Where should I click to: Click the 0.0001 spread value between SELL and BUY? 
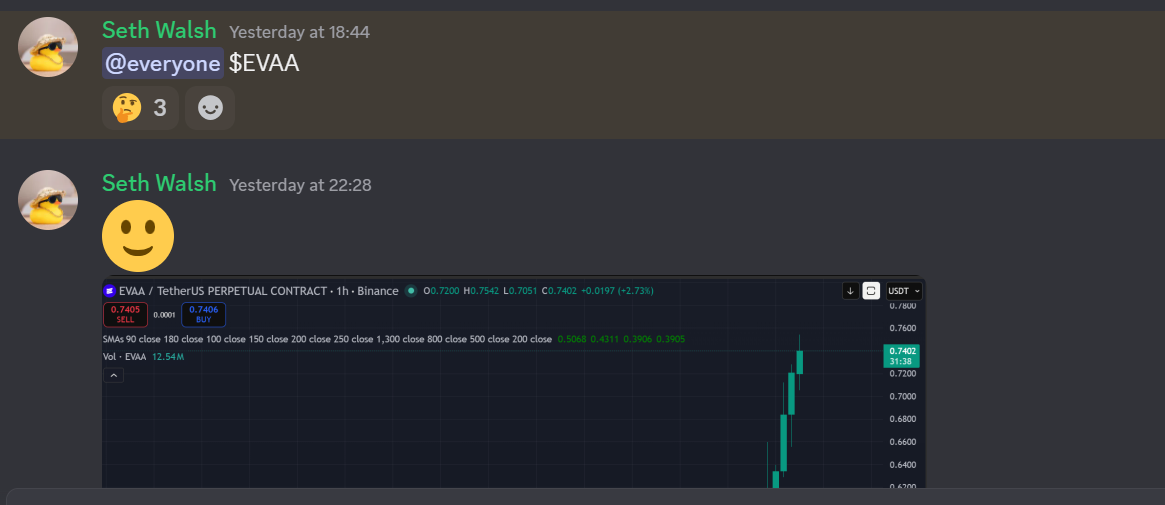pyautogui.click(x=164, y=315)
